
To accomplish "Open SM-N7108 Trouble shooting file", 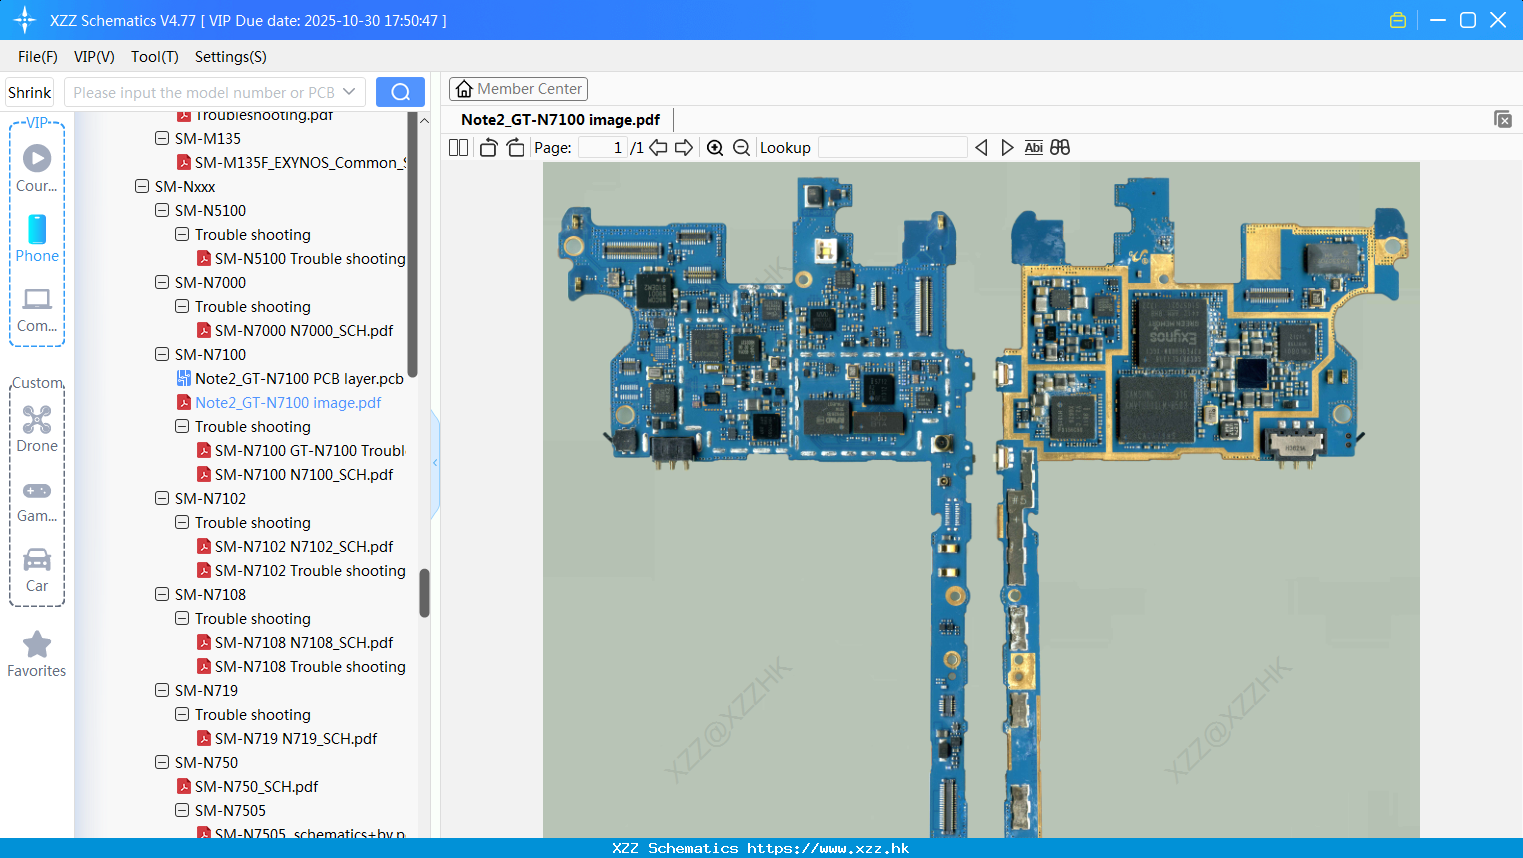I will (x=310, y=667).
